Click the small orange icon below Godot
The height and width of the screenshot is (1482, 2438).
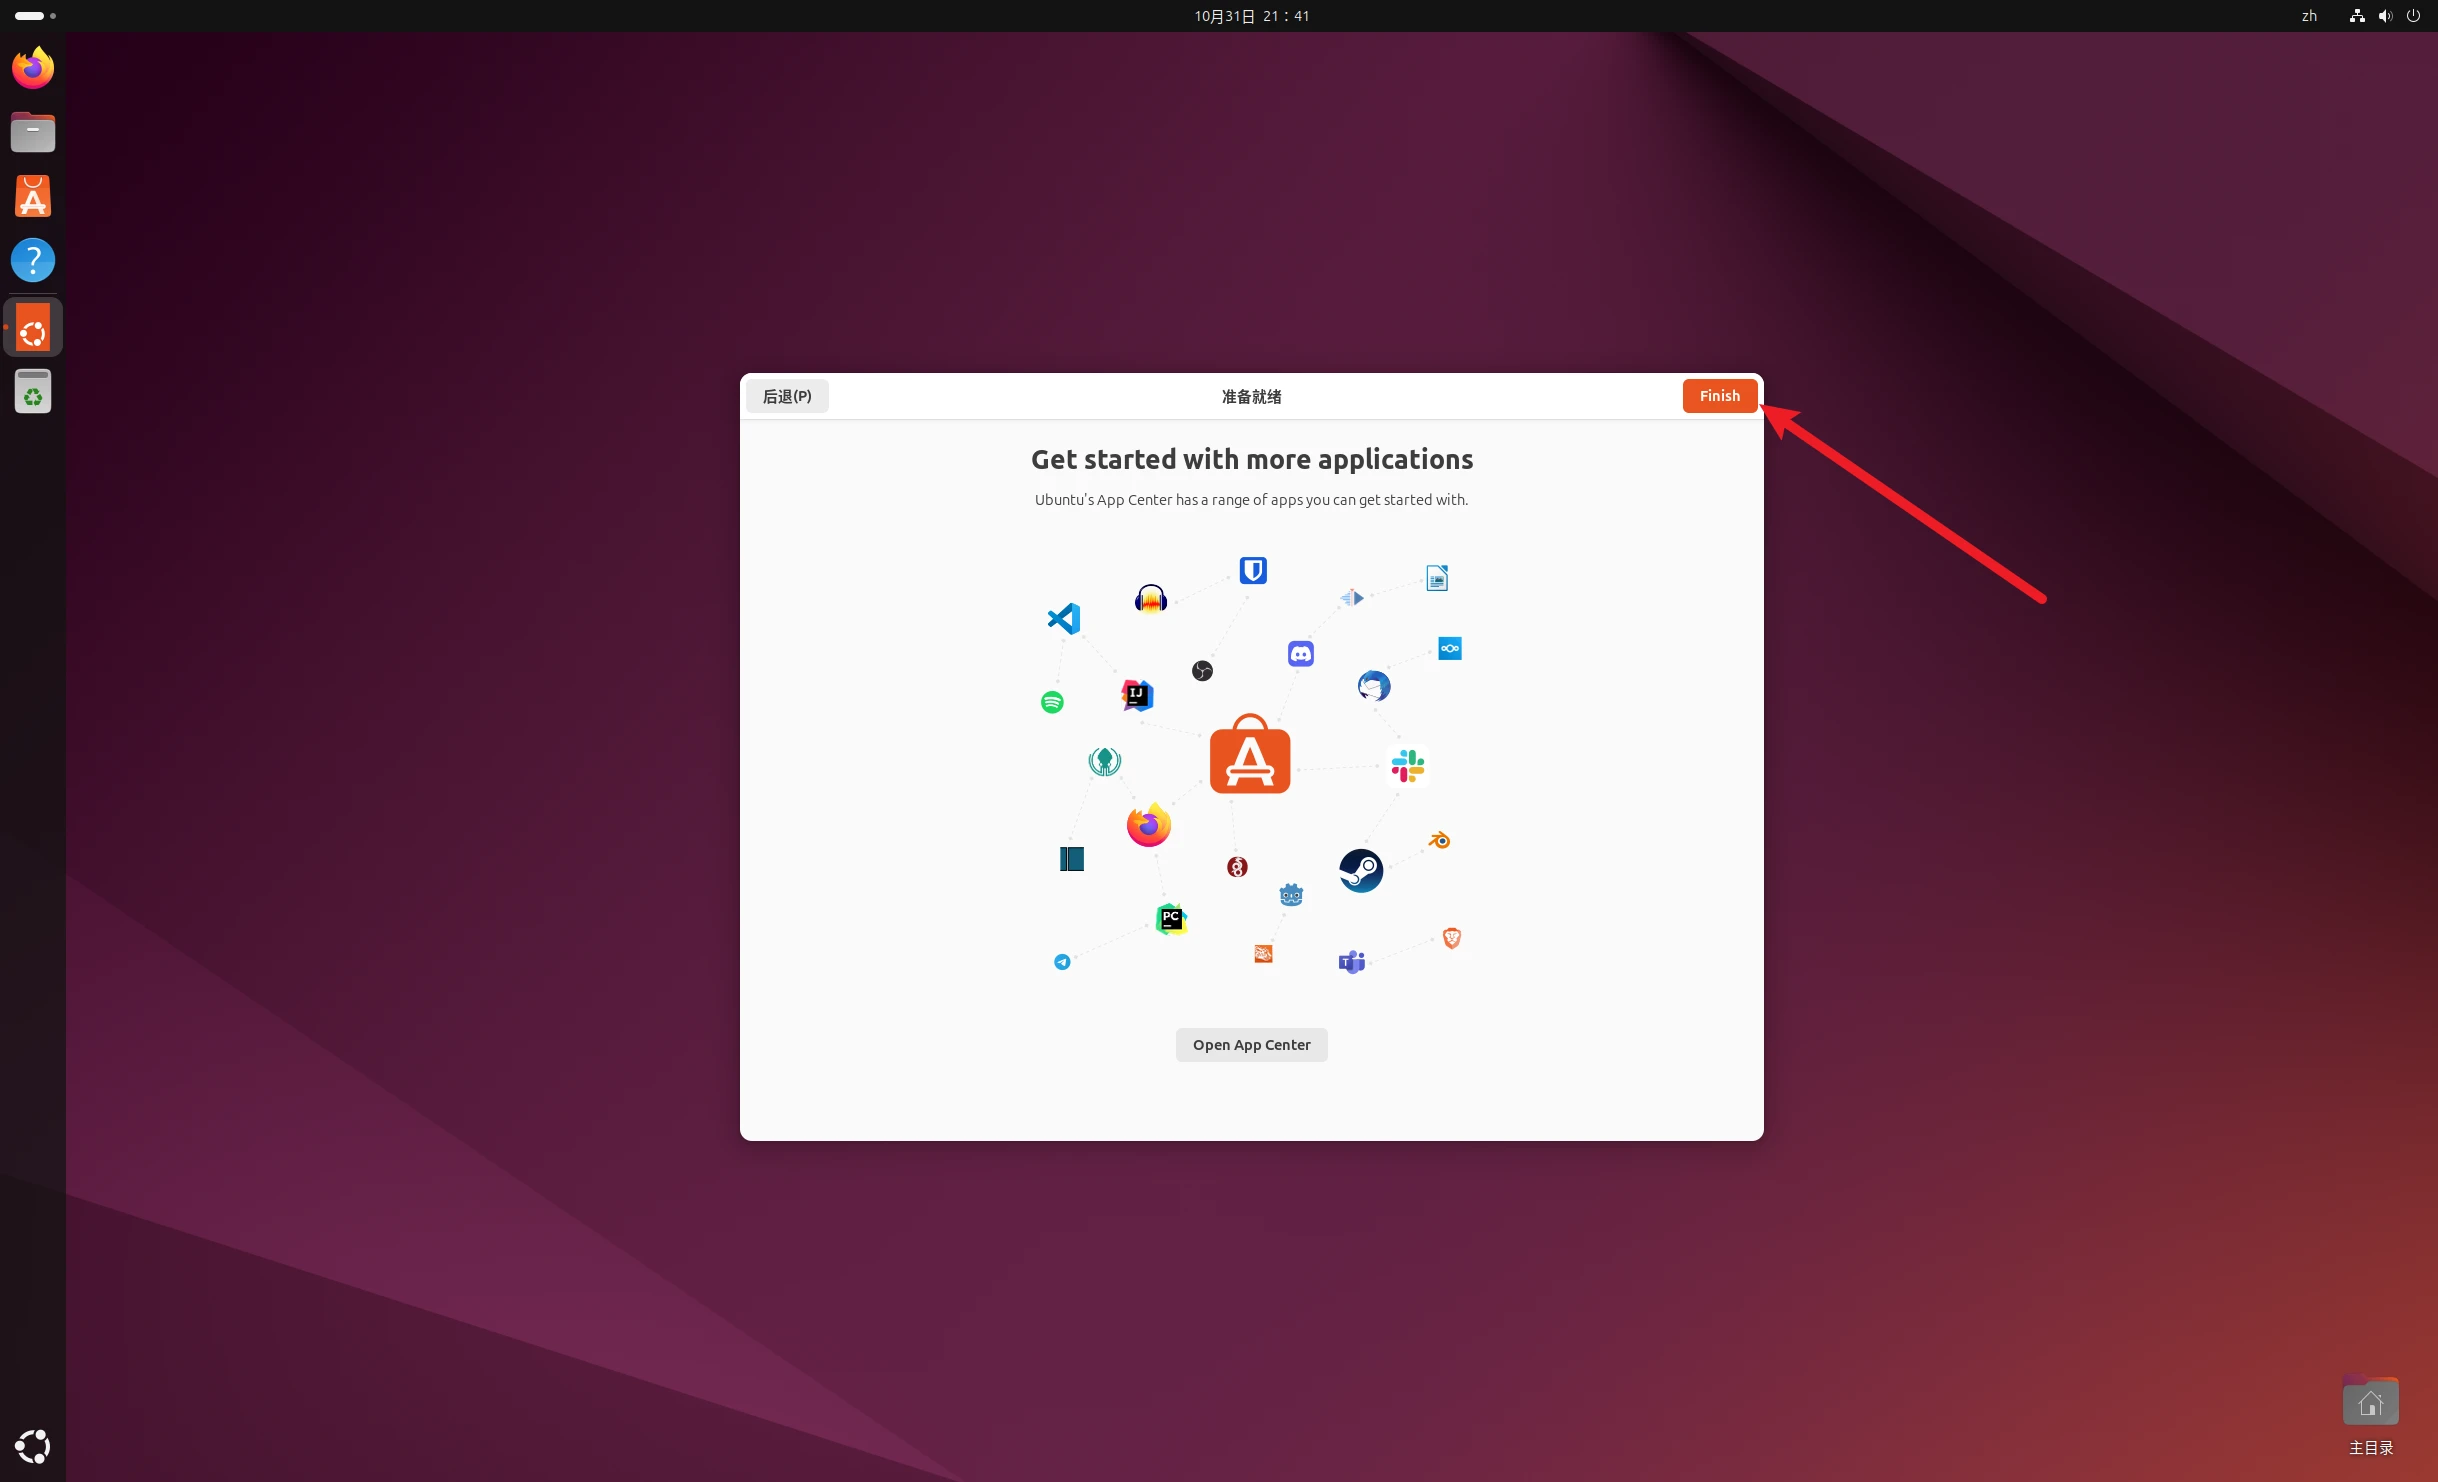(x=1263, y=954)
